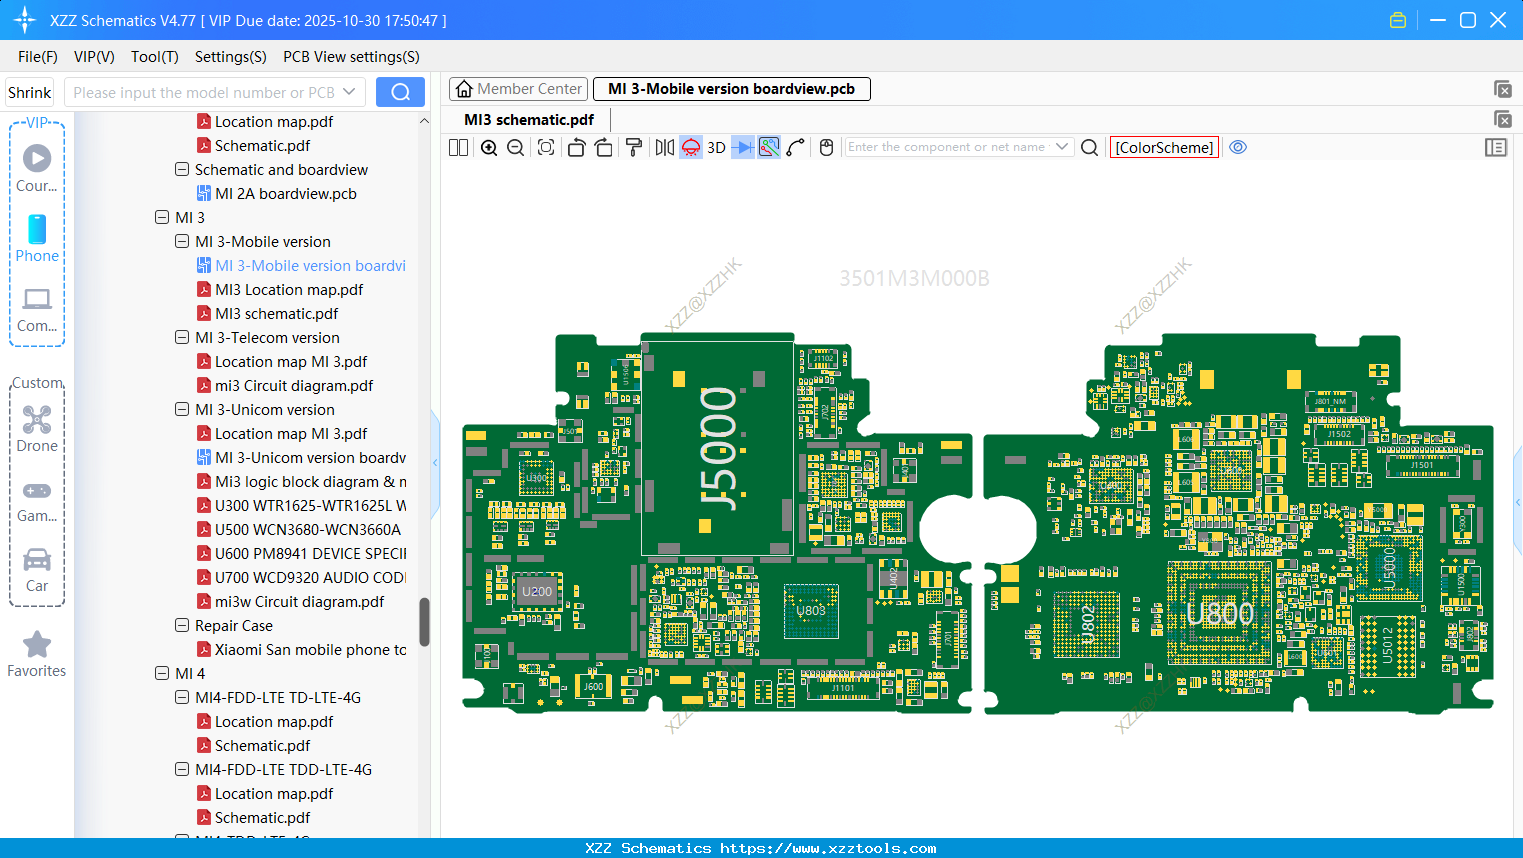The width and height of the screenshot is (1523, 858).
Task: Select the Zoom In tool
Action: [x=489, y=147]
